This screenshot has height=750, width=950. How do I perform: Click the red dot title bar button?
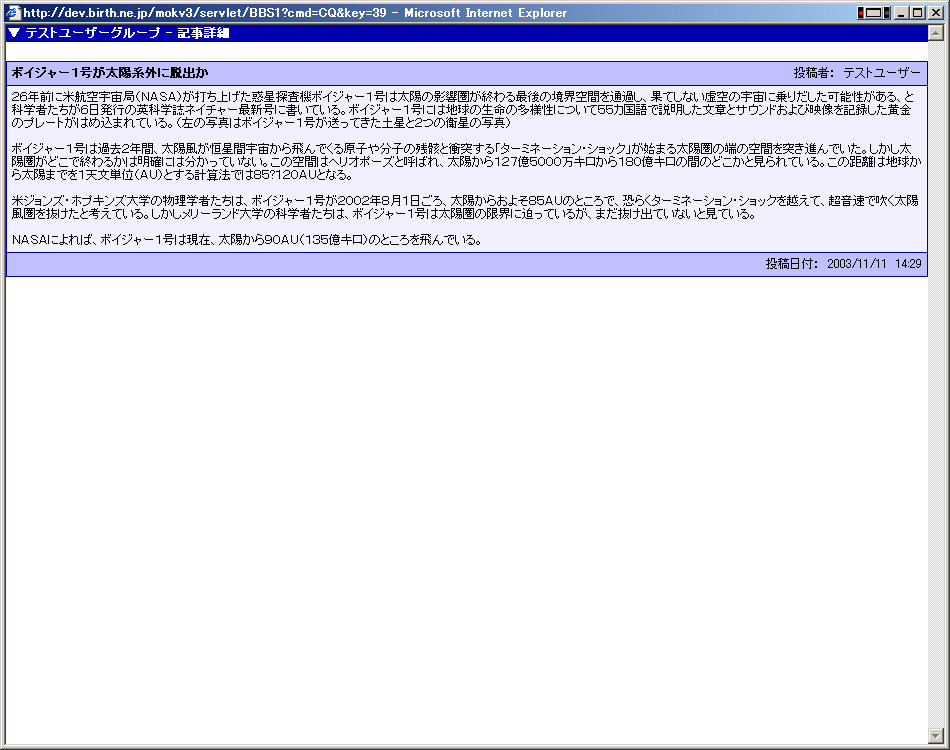coord(861,13)
